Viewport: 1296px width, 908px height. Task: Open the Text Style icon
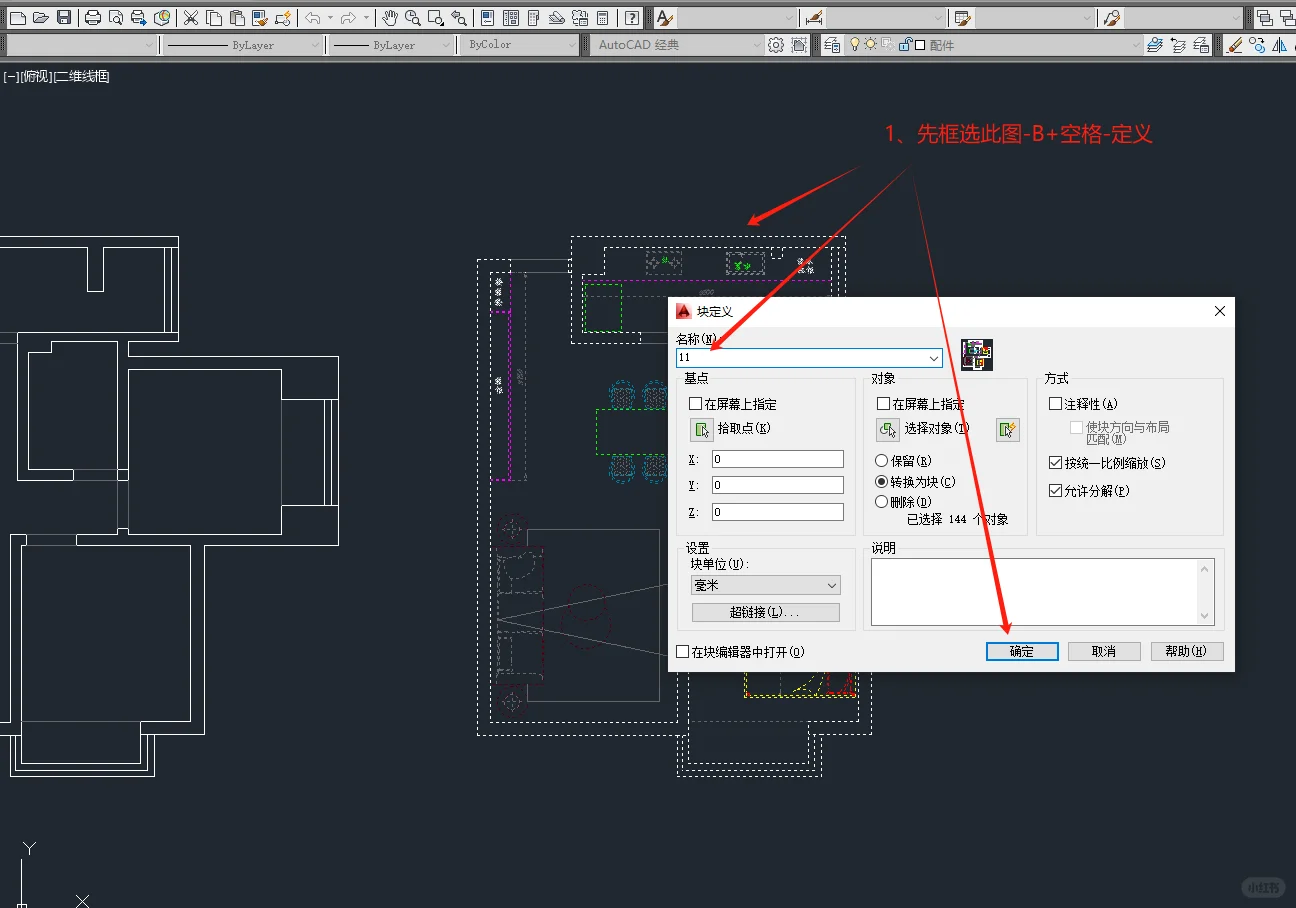(x=665, y=18)
